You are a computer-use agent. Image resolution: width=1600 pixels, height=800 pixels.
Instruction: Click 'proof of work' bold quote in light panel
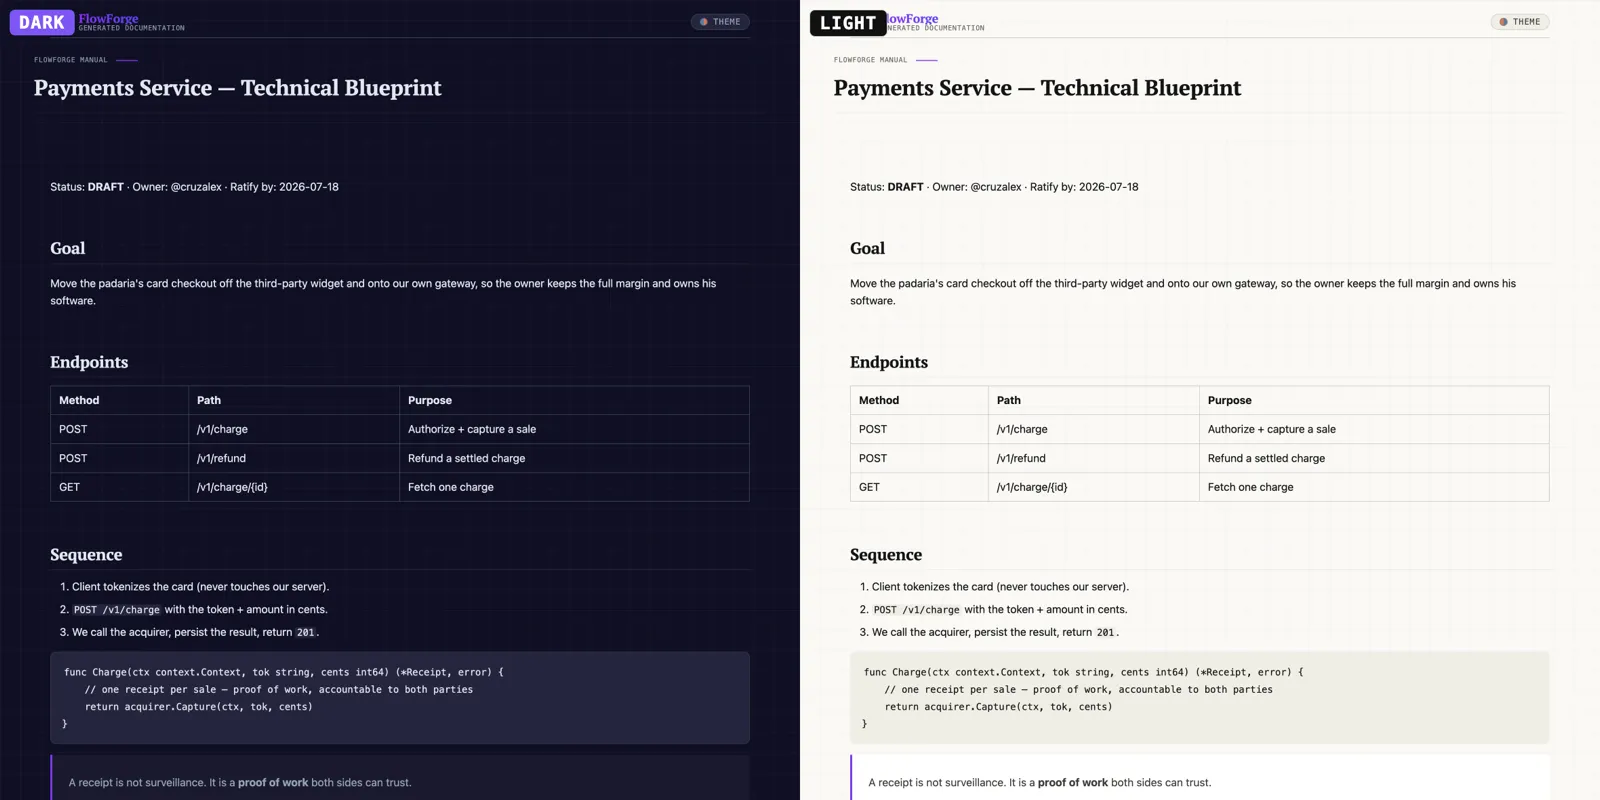[1073, 783]
